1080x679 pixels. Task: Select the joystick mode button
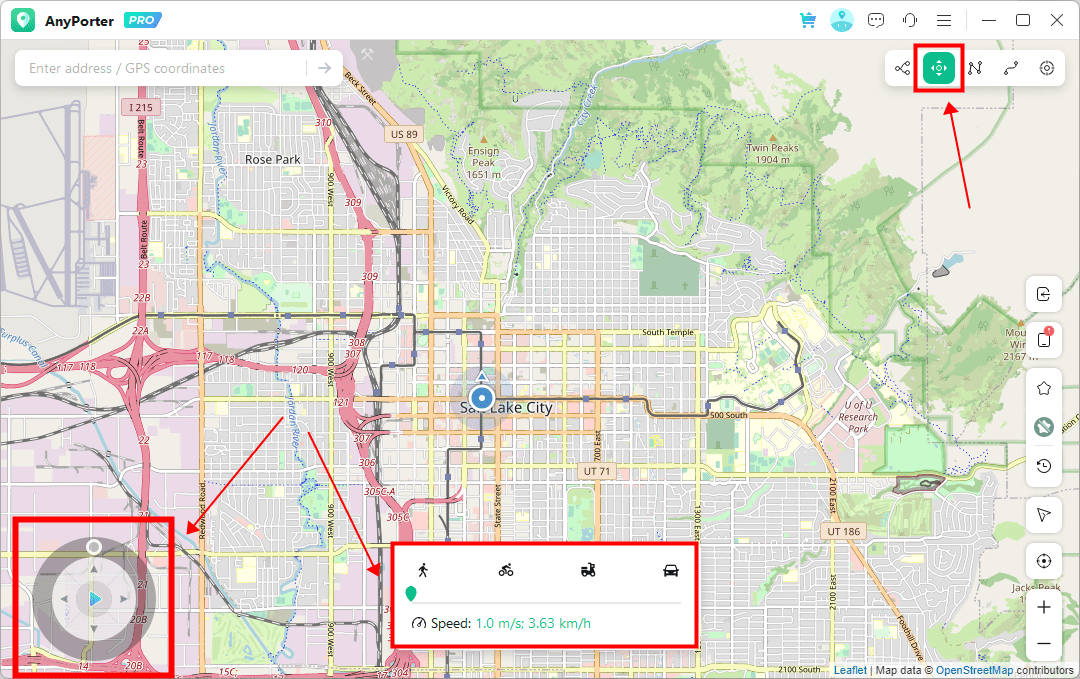(939, 68)
